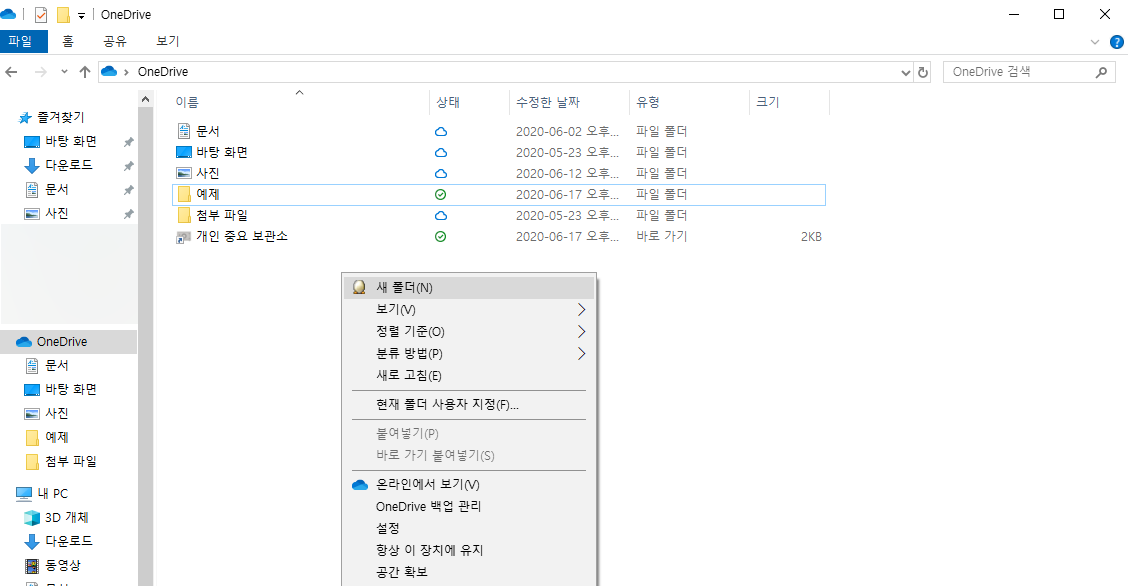Open the 파일 ribbon tab
1142x586 pixels.
[23, 41]
